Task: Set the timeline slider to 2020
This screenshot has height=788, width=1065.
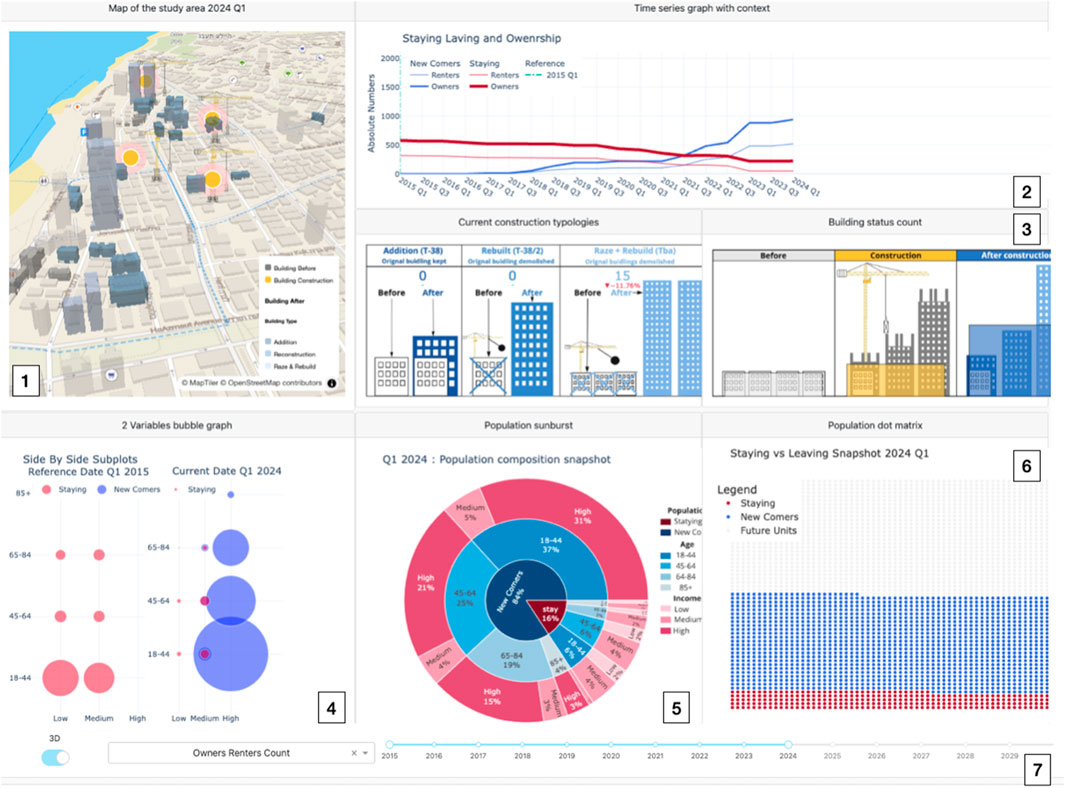Action: point(611,745)
